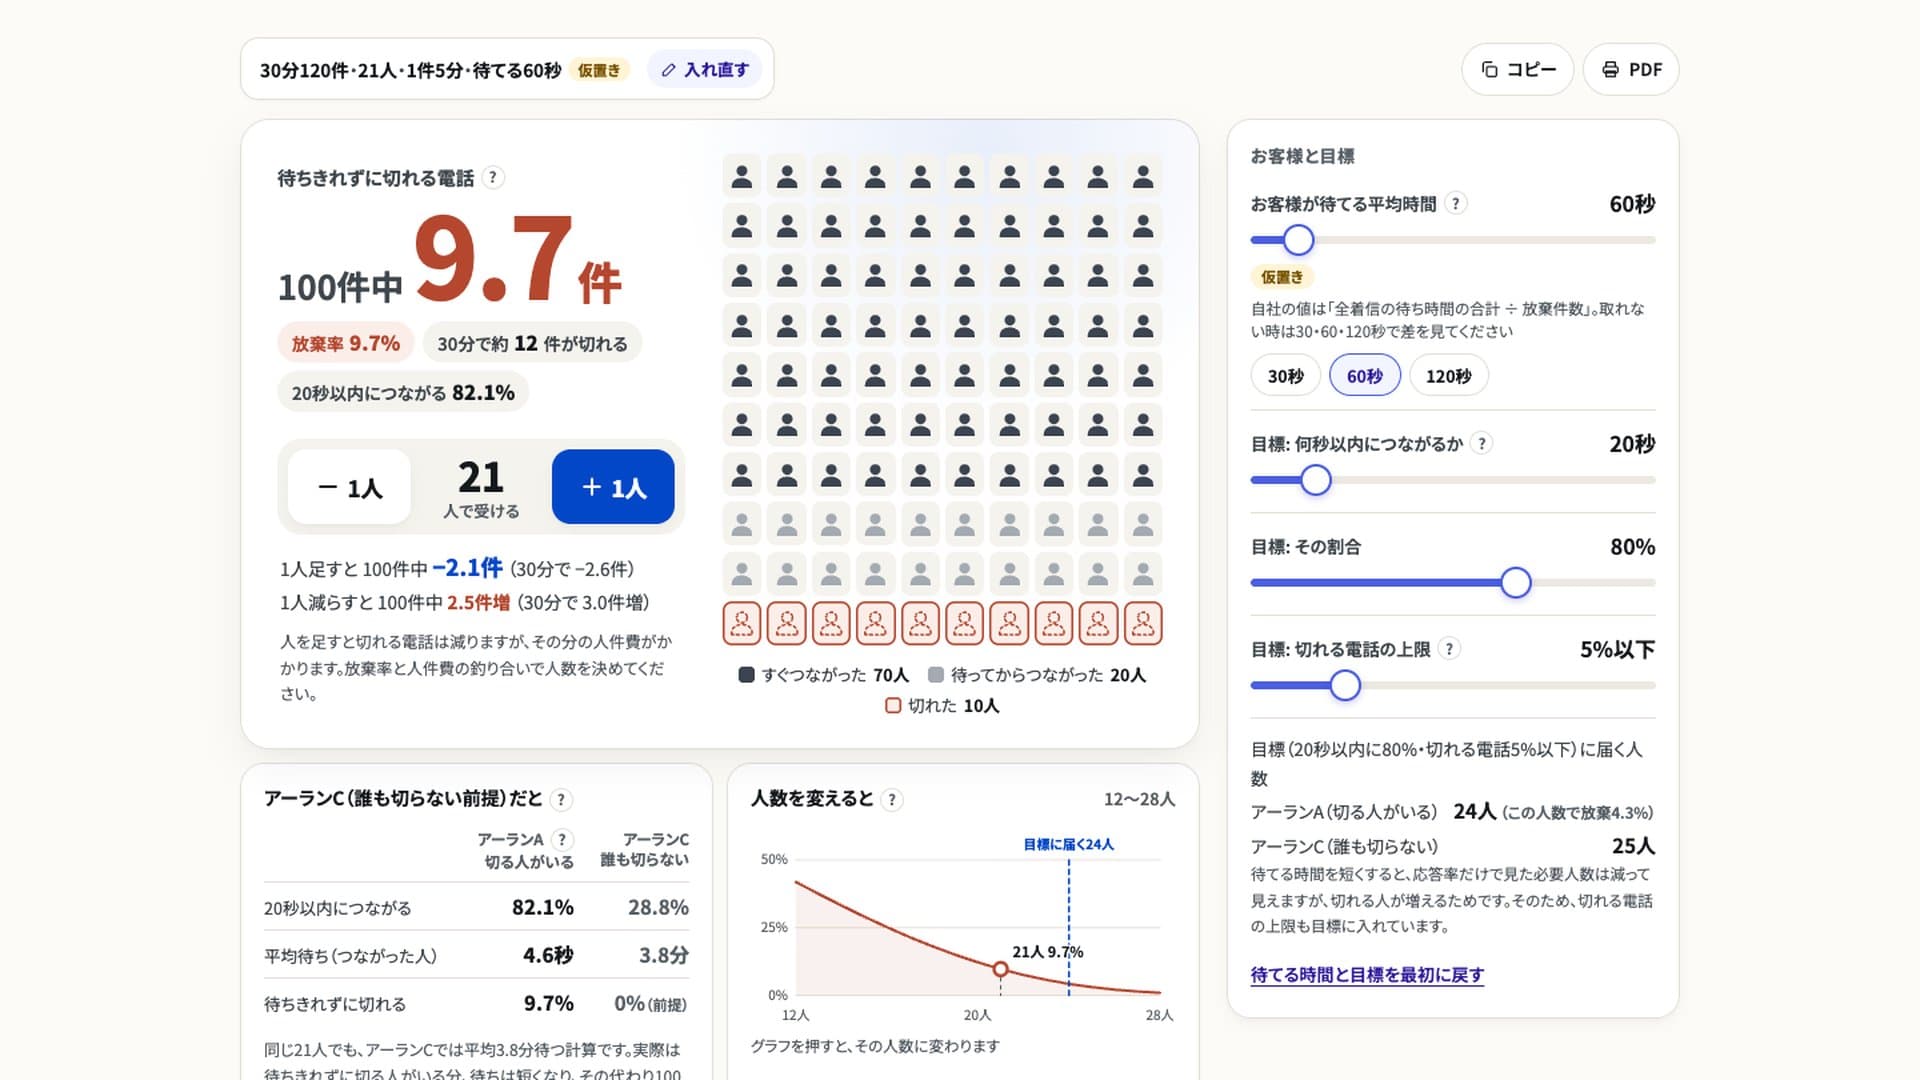Click the 切れた legend square
1920x1080 pixels.
pyautogui.click(x=893, y=705)
